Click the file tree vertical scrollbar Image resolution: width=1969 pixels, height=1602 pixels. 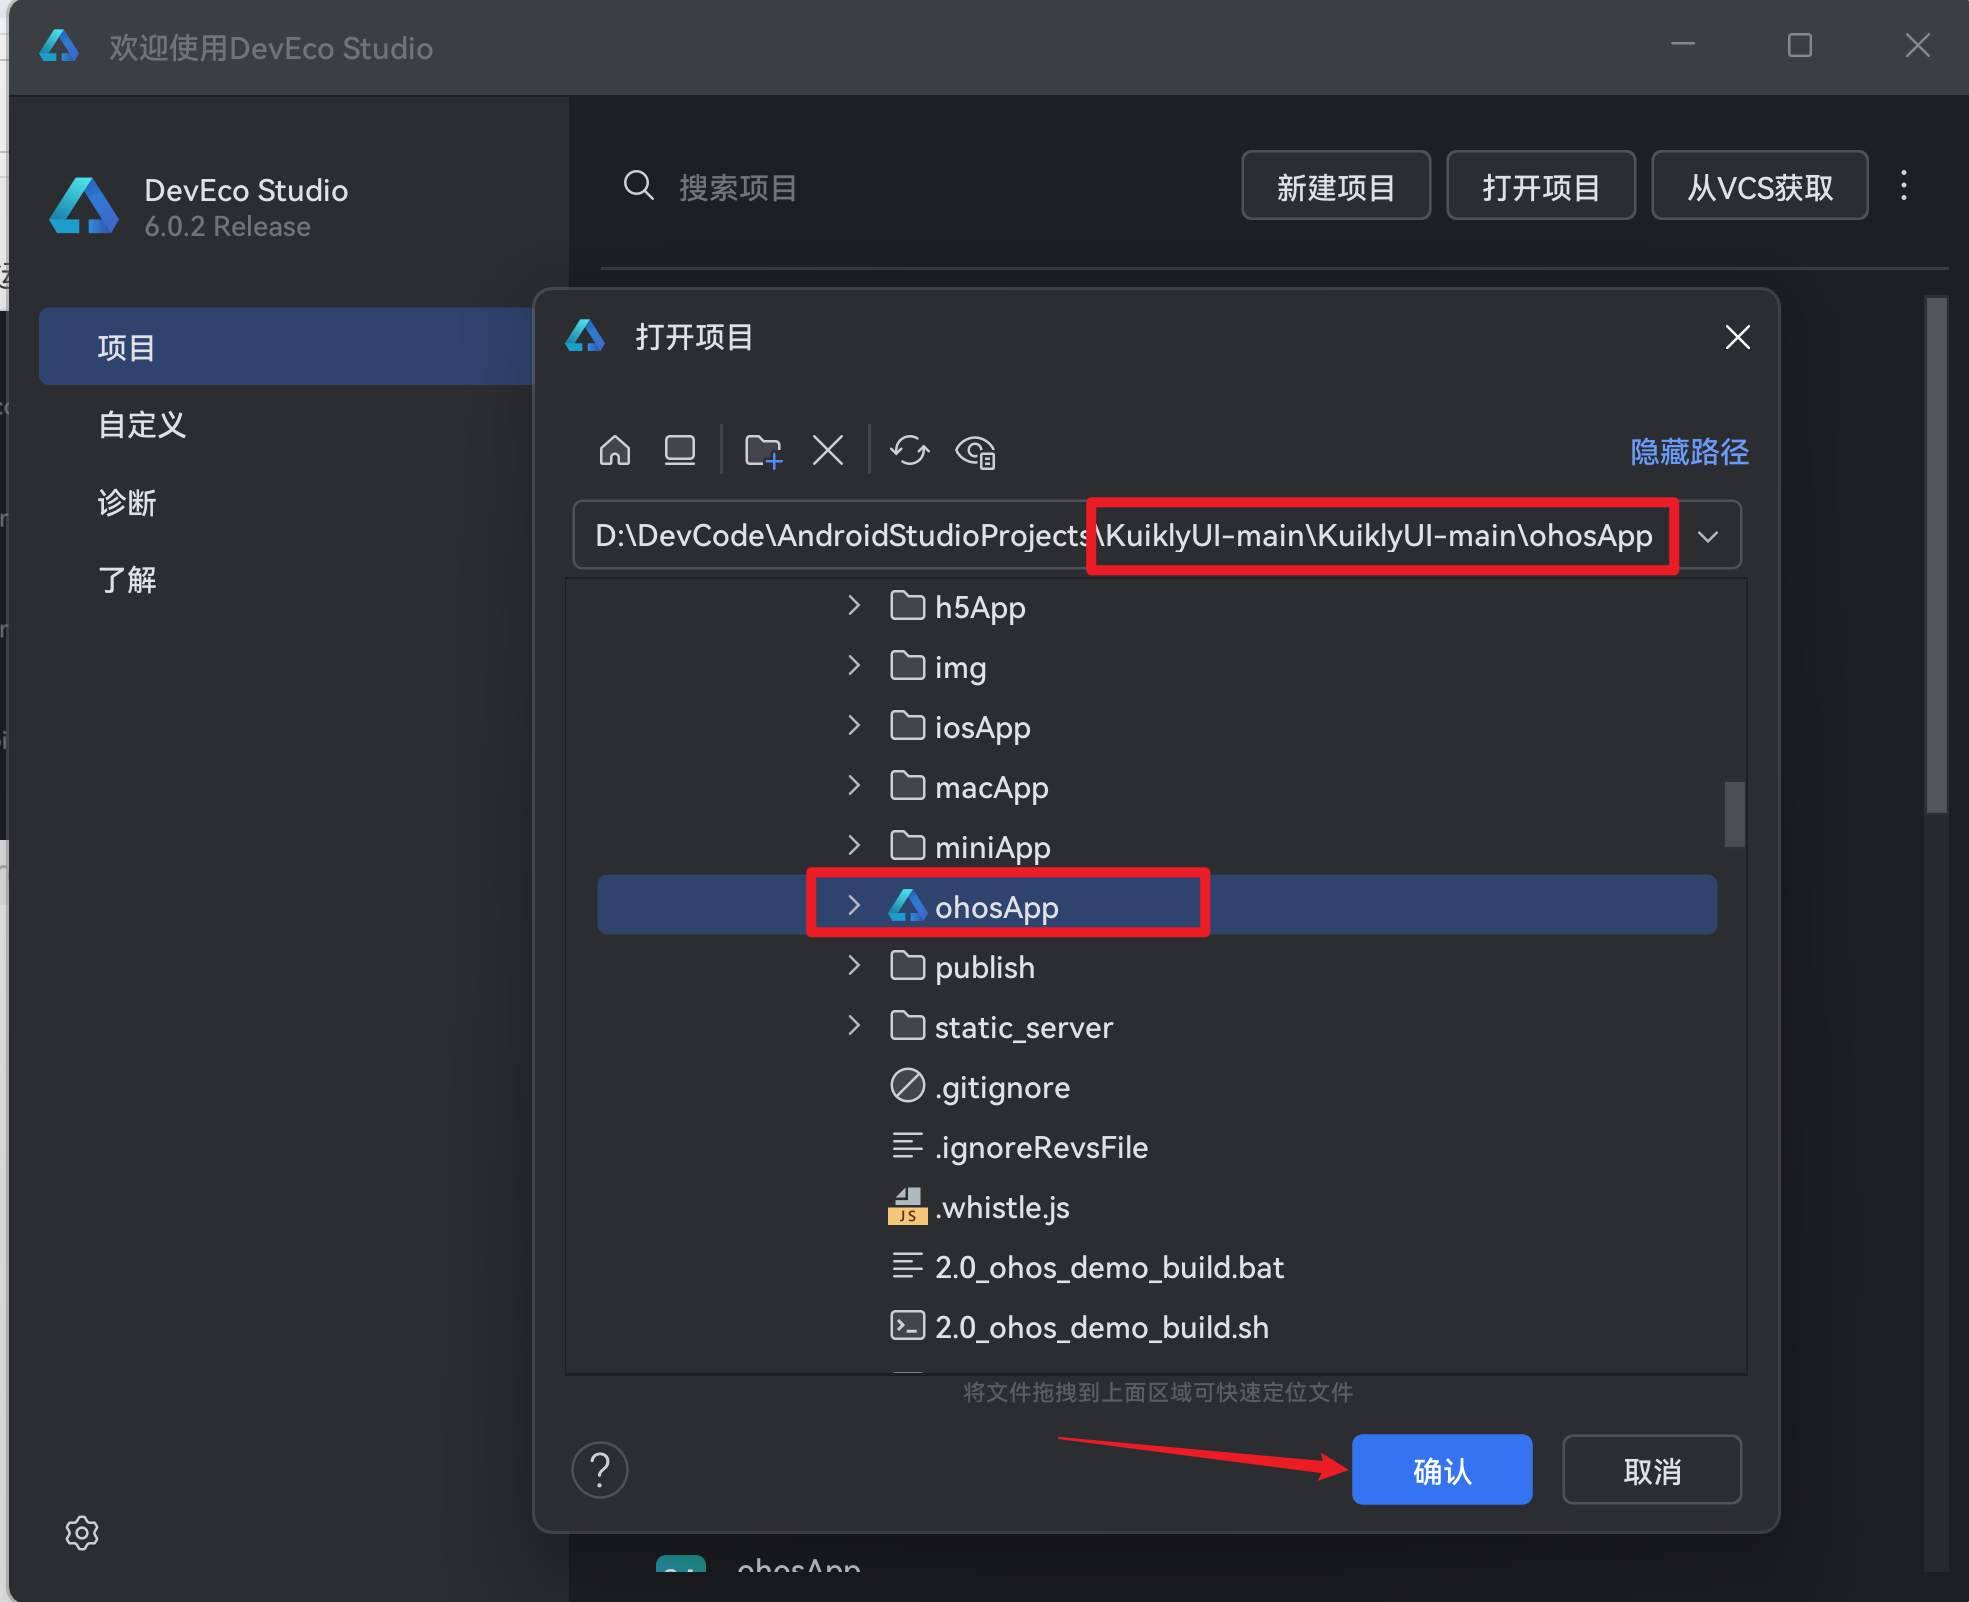click(1734, 814)
